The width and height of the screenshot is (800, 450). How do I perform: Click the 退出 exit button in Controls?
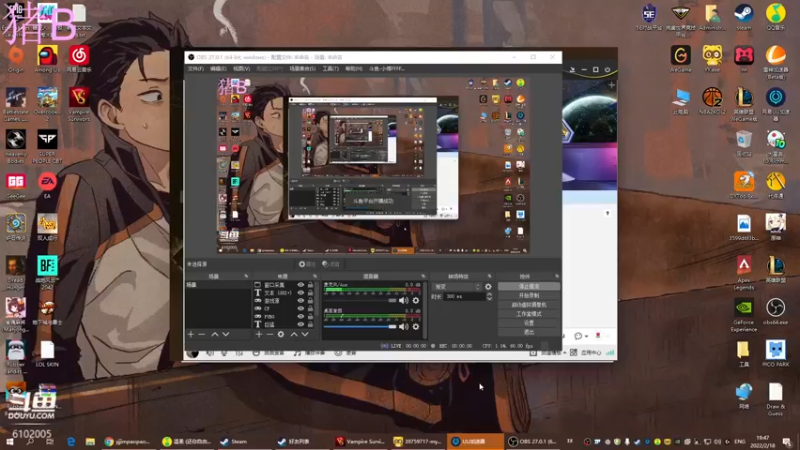tap(529, 332)
